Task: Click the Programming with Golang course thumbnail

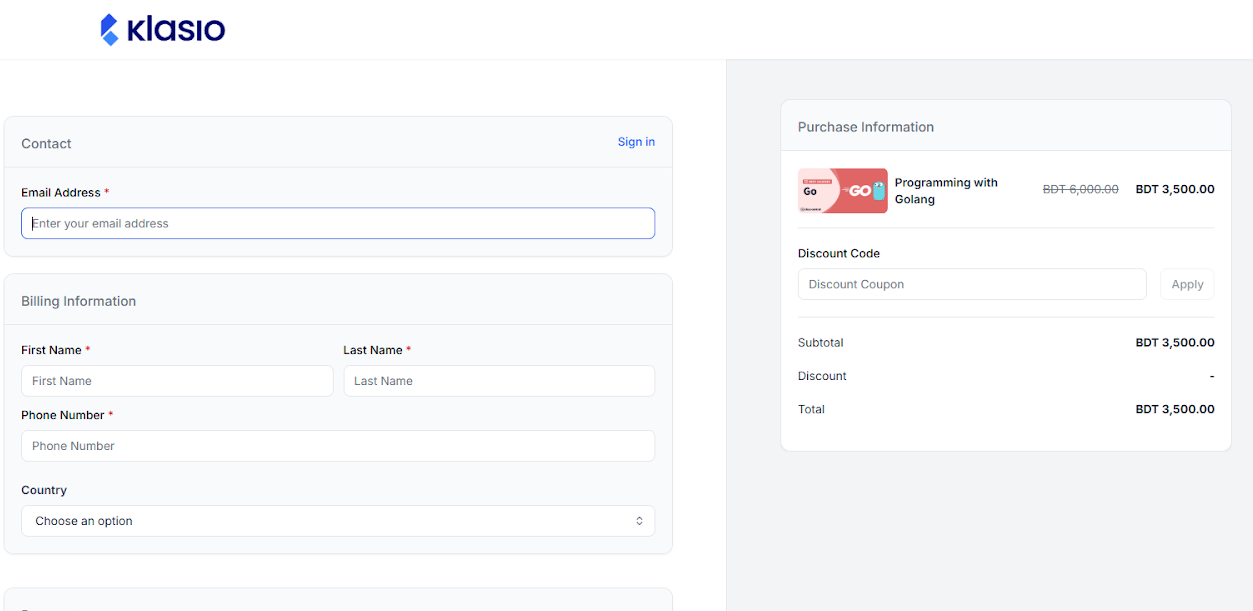Action: coord(842,191)
